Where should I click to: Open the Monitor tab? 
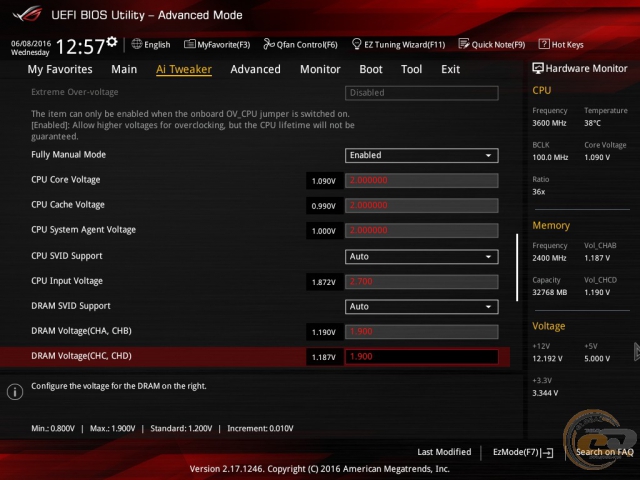point(320,69)
